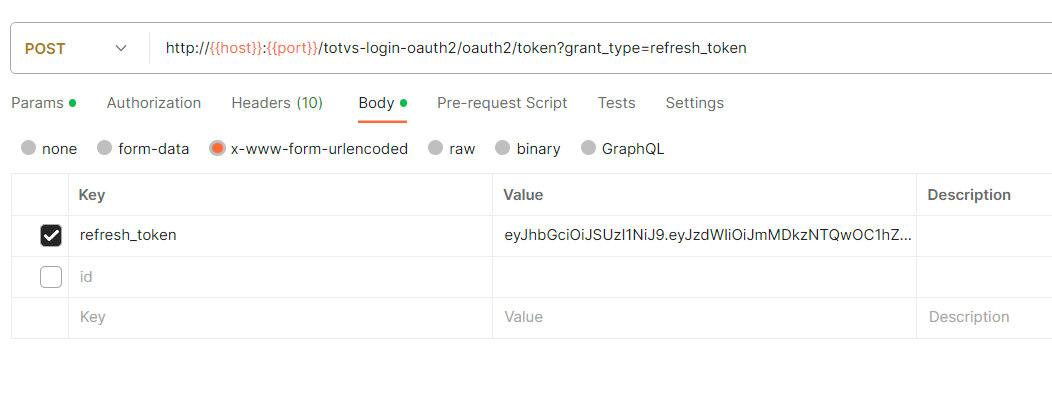Open the Settings tab
Viewport: 1052px width, 400px height.
coord(694,103)
